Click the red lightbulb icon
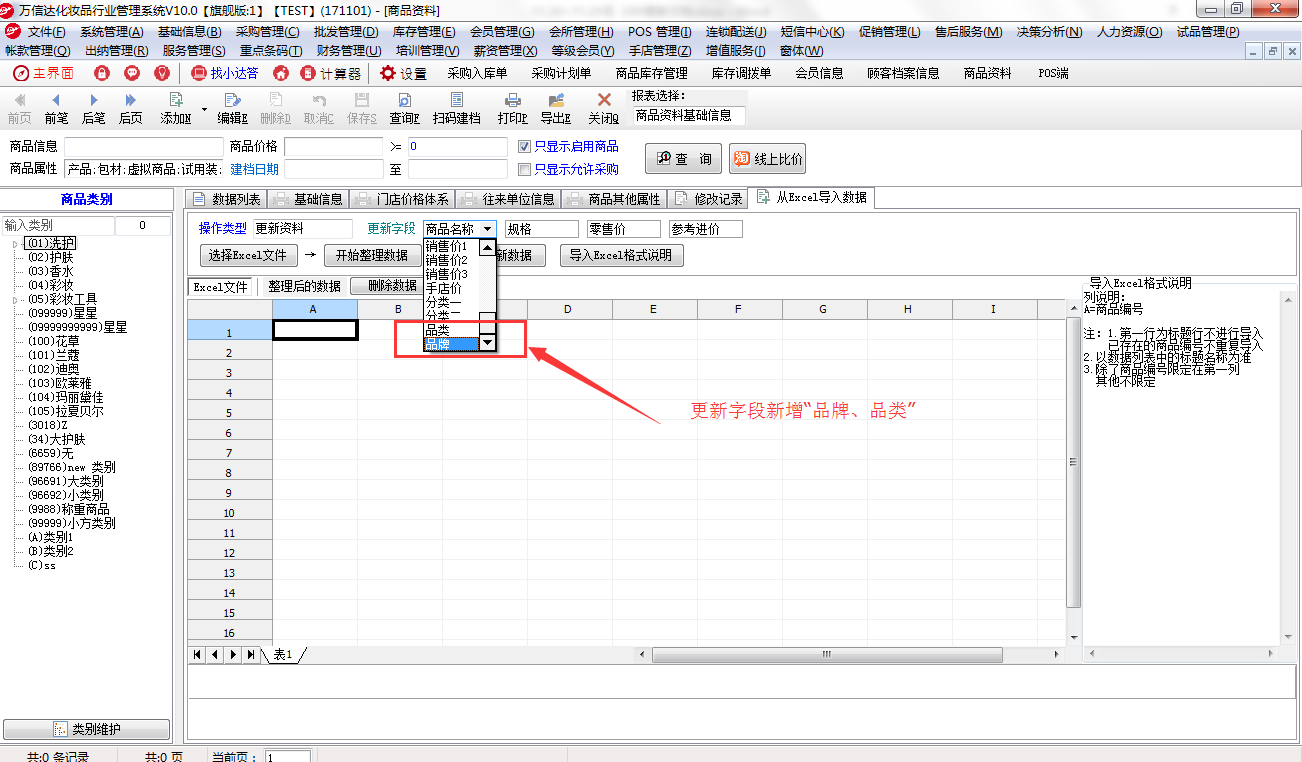Screen dimensions: 1302x762 pos(162,73)
